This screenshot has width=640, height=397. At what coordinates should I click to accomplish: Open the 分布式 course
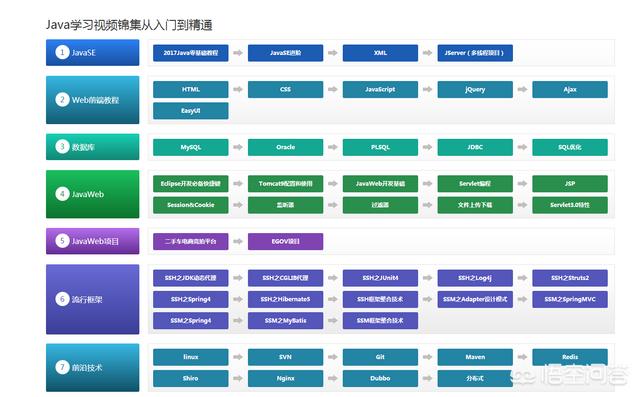(475, 378)
